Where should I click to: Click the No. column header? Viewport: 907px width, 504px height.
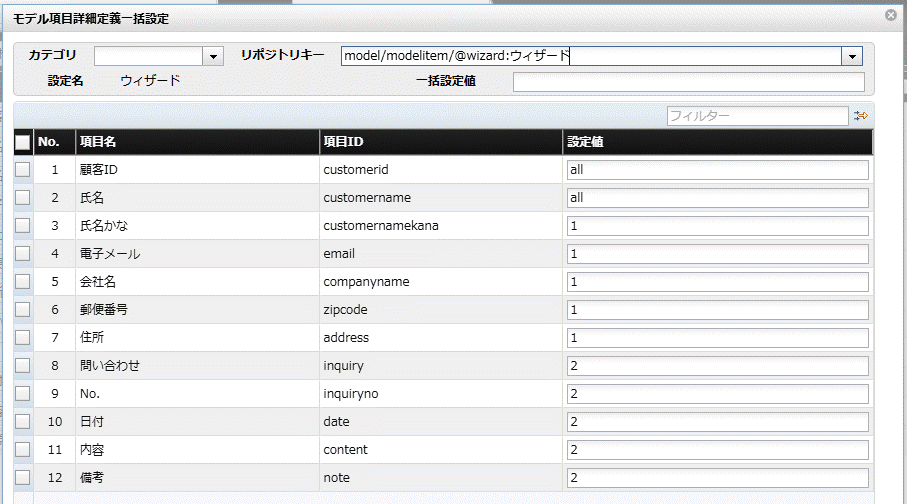point(54,142)
